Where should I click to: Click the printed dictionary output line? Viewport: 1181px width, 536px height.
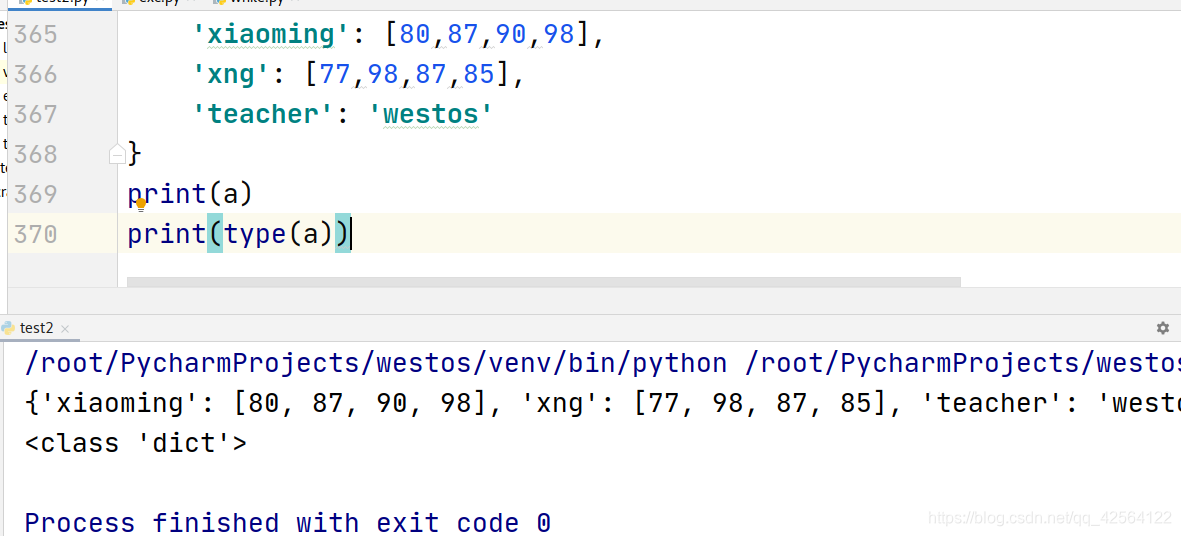[x=602, y=404]
